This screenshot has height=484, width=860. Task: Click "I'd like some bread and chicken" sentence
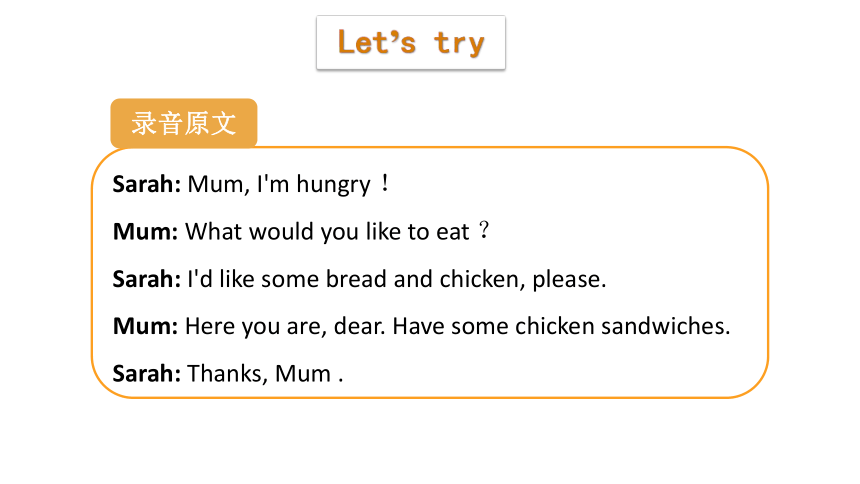[353, 279]
